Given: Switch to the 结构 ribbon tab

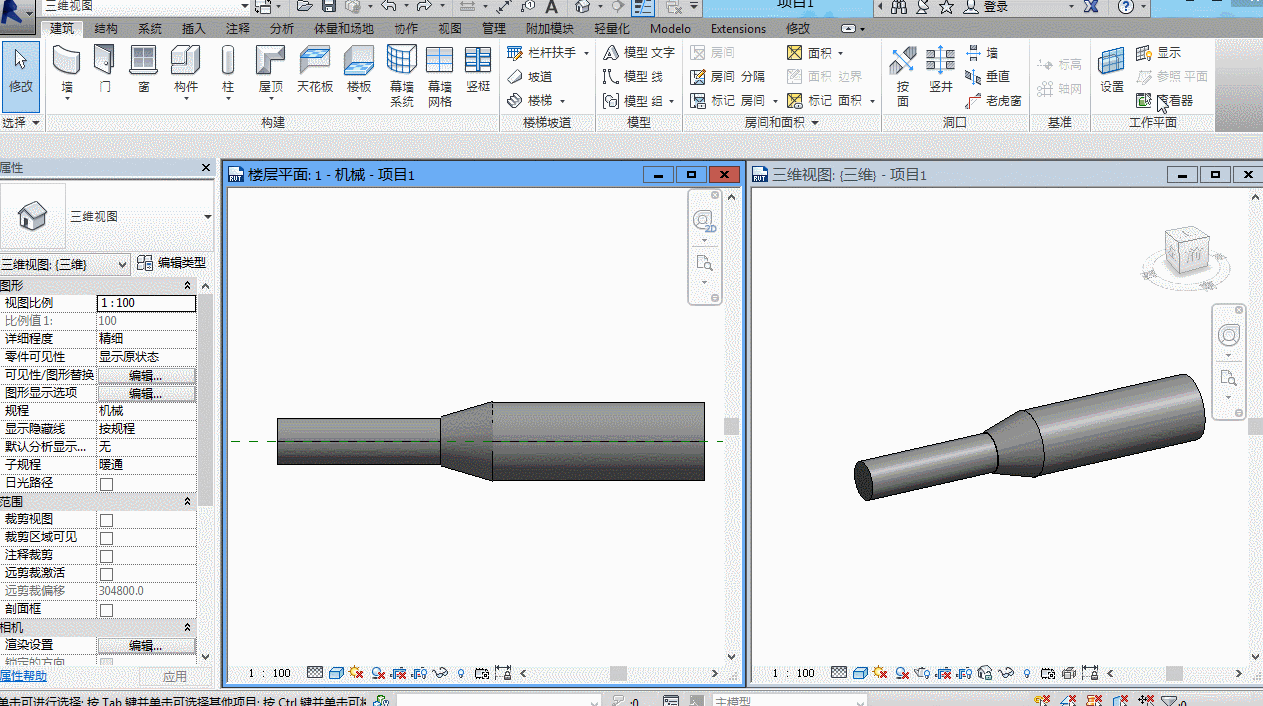Looking at the screenshot, I should pos(106,28).
